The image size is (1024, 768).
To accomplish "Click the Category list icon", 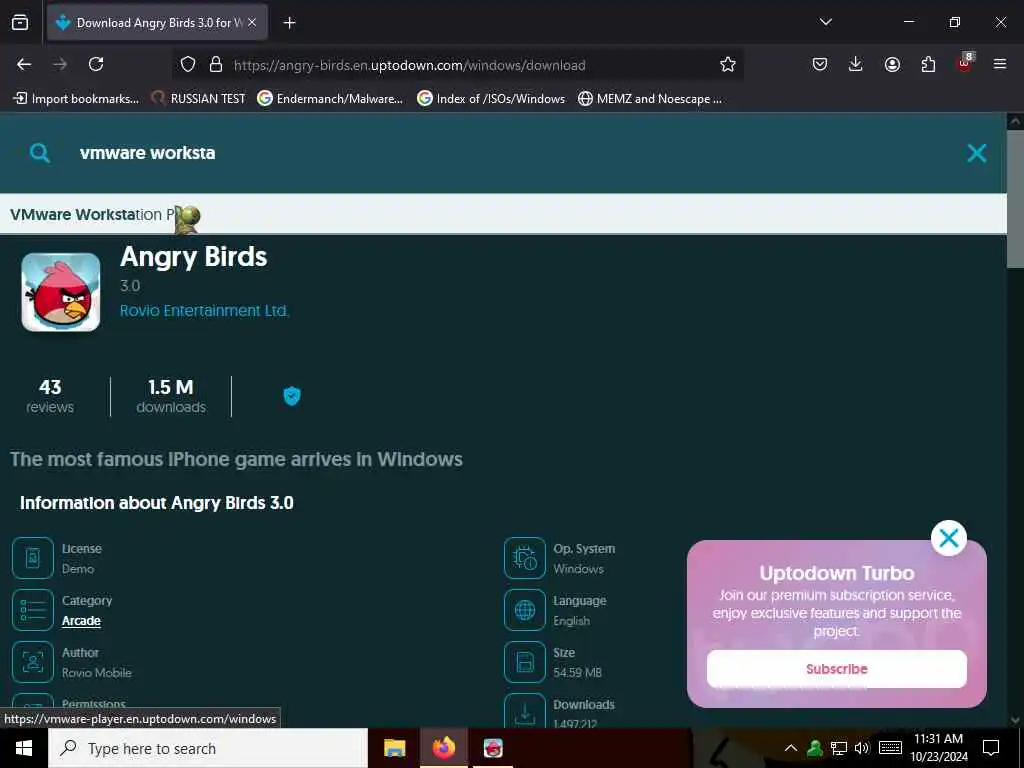I will click(33, 610).
